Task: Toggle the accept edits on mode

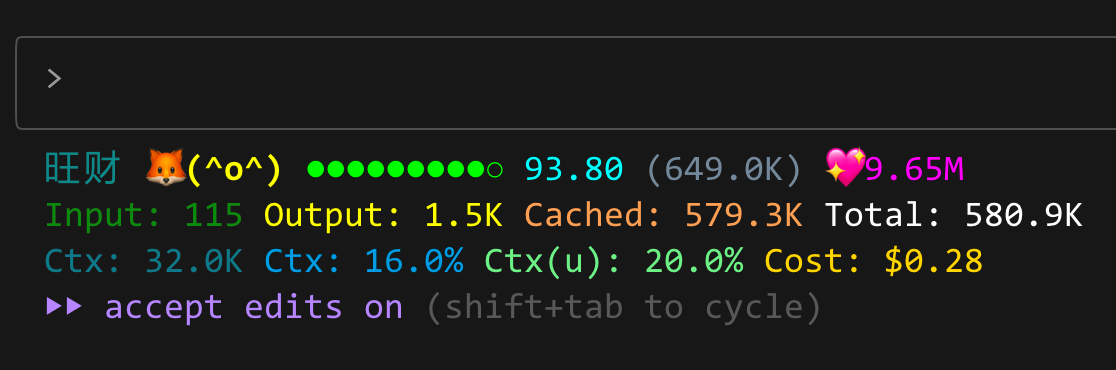Action: (253, 308)
